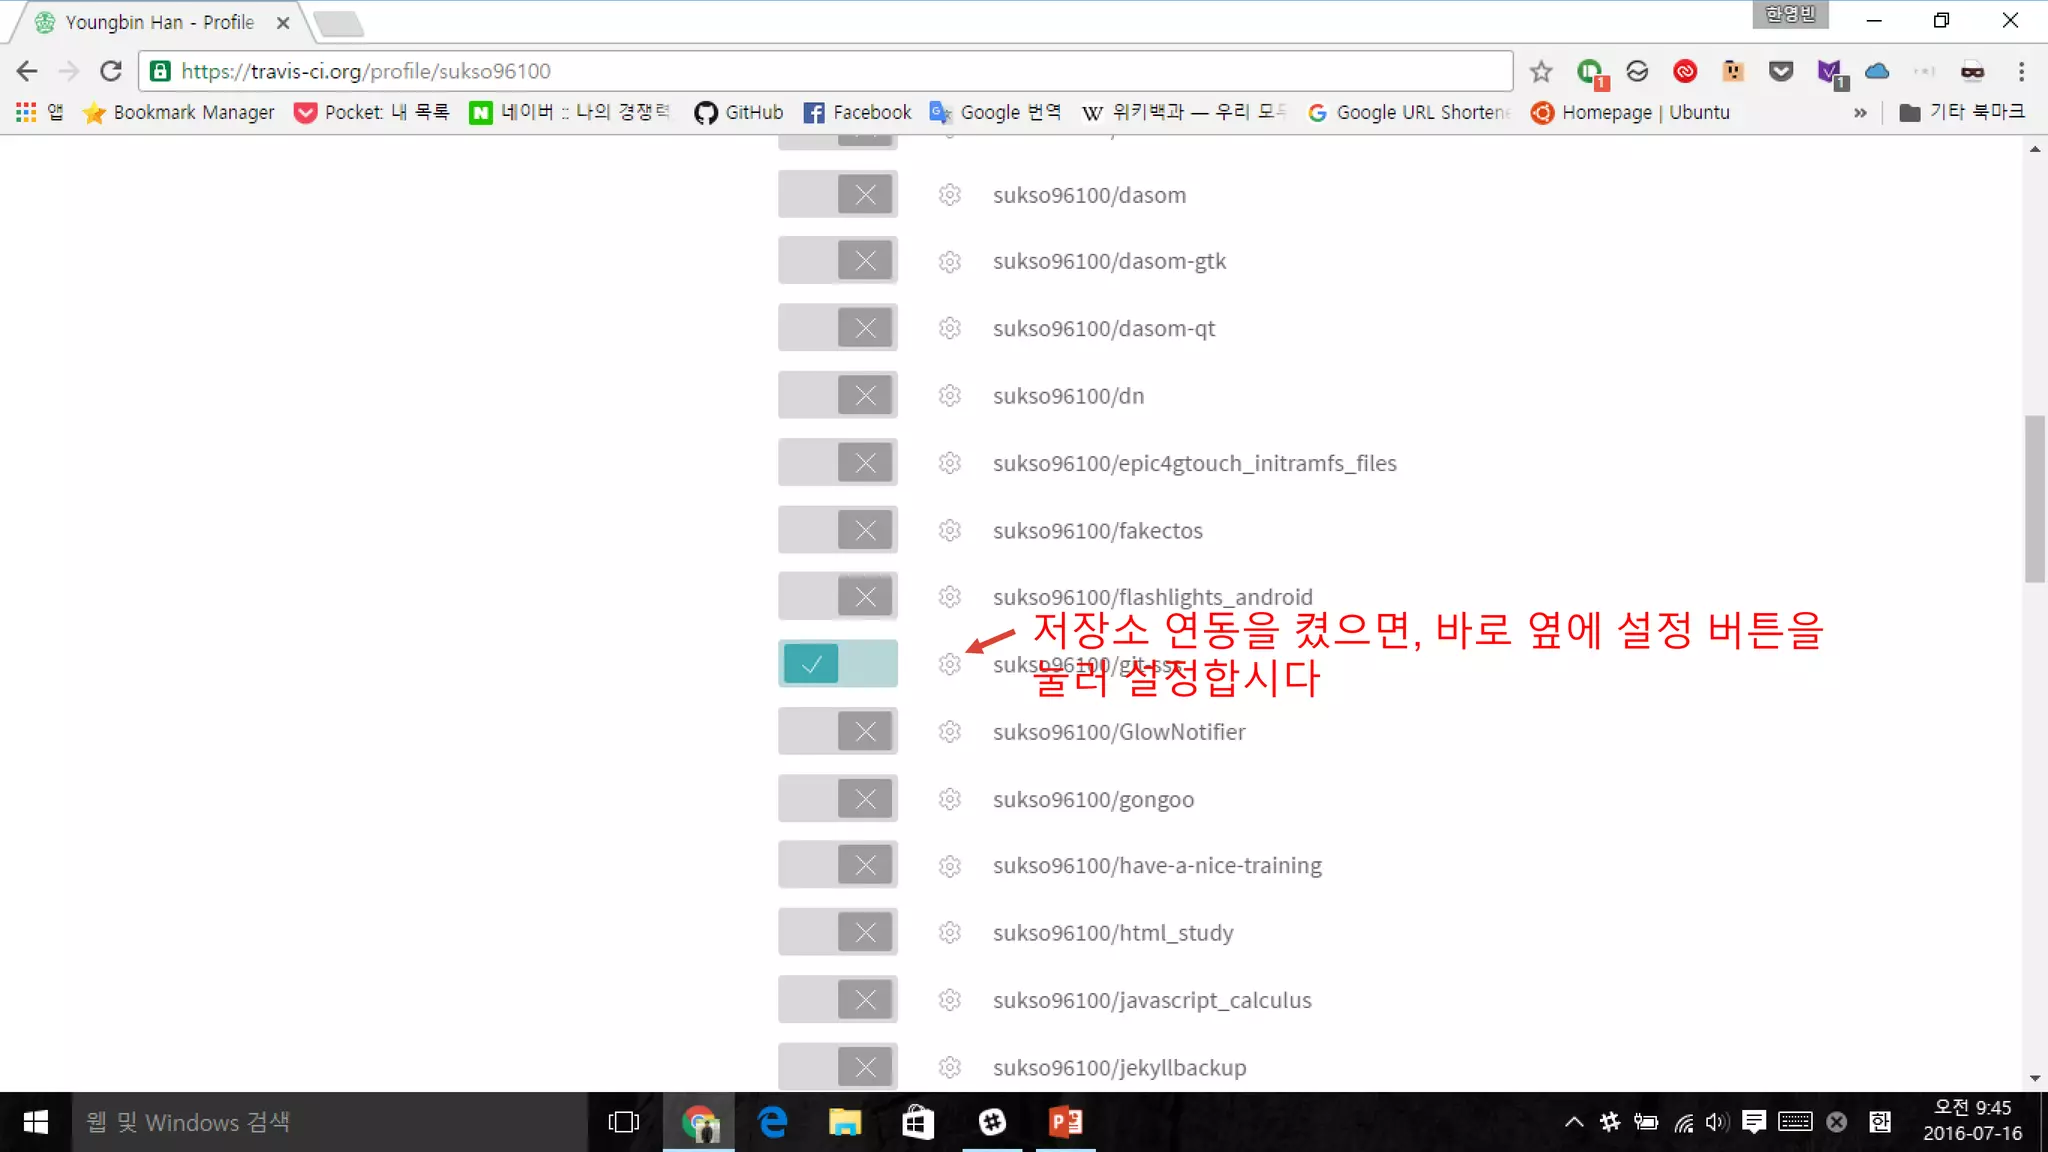Open the Google URL Shortener bookmark
The width and height of the screenshot is (2048, 1152).
(x=1408, y=112)
